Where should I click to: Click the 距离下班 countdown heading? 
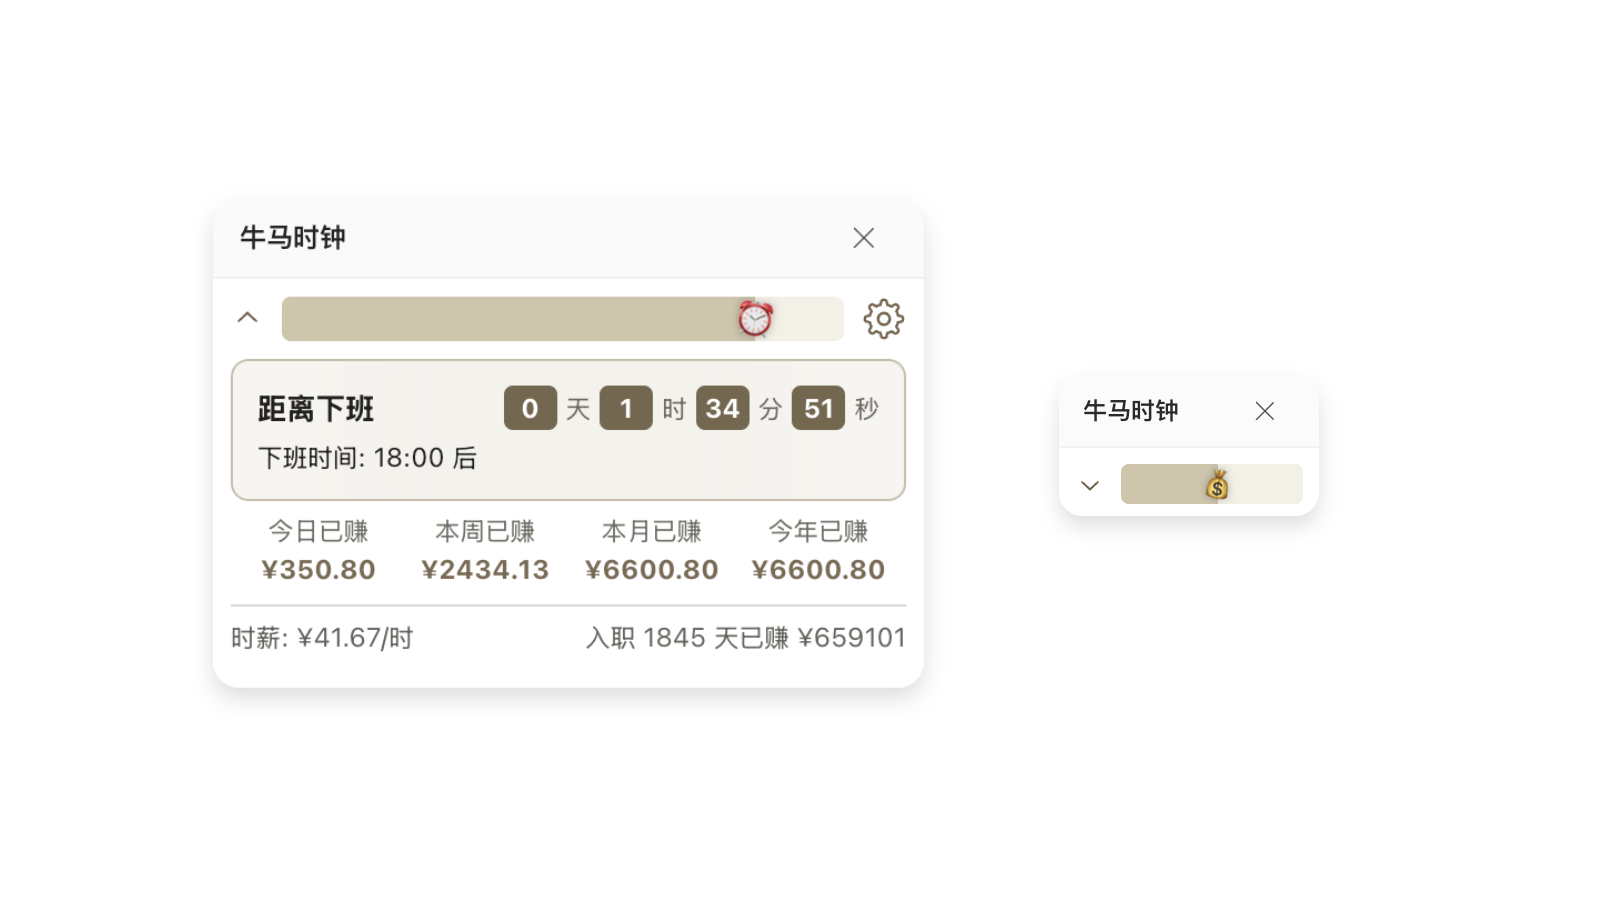coord(316,409)
